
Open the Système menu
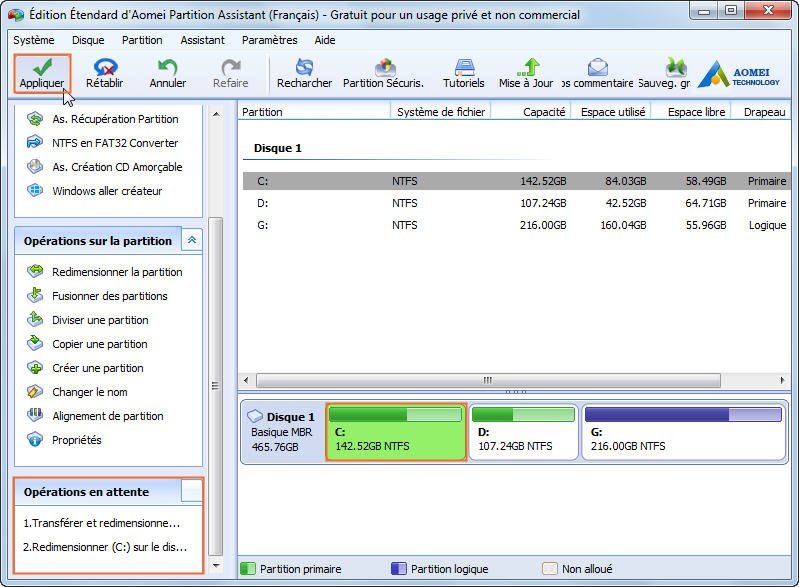pos(34,40)
